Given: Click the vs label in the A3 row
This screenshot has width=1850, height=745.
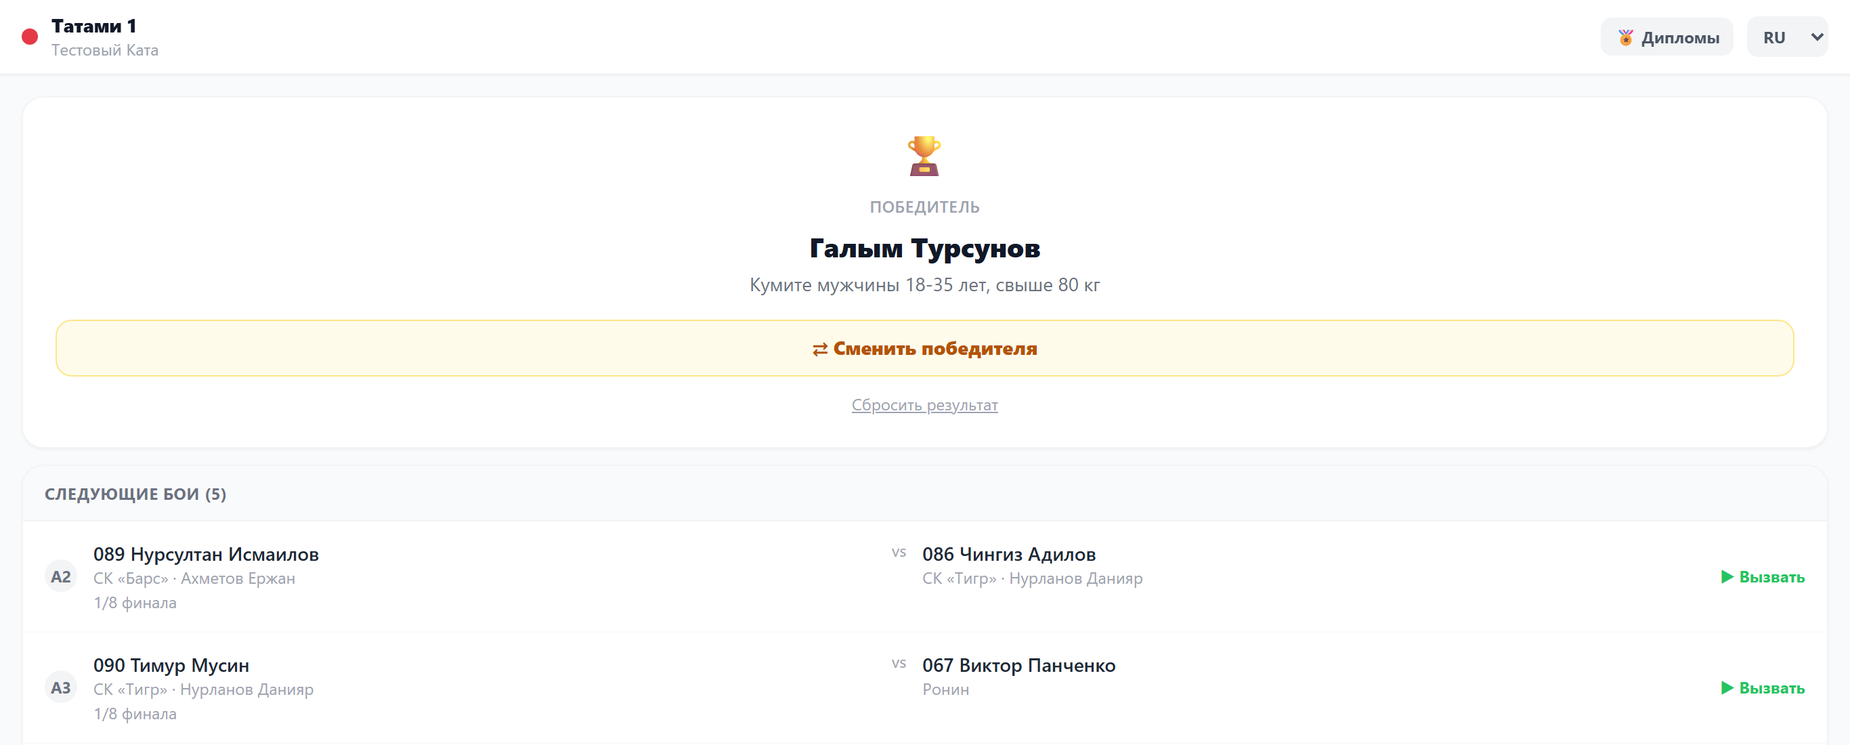Looking at the screenshot, I should 899,663.
